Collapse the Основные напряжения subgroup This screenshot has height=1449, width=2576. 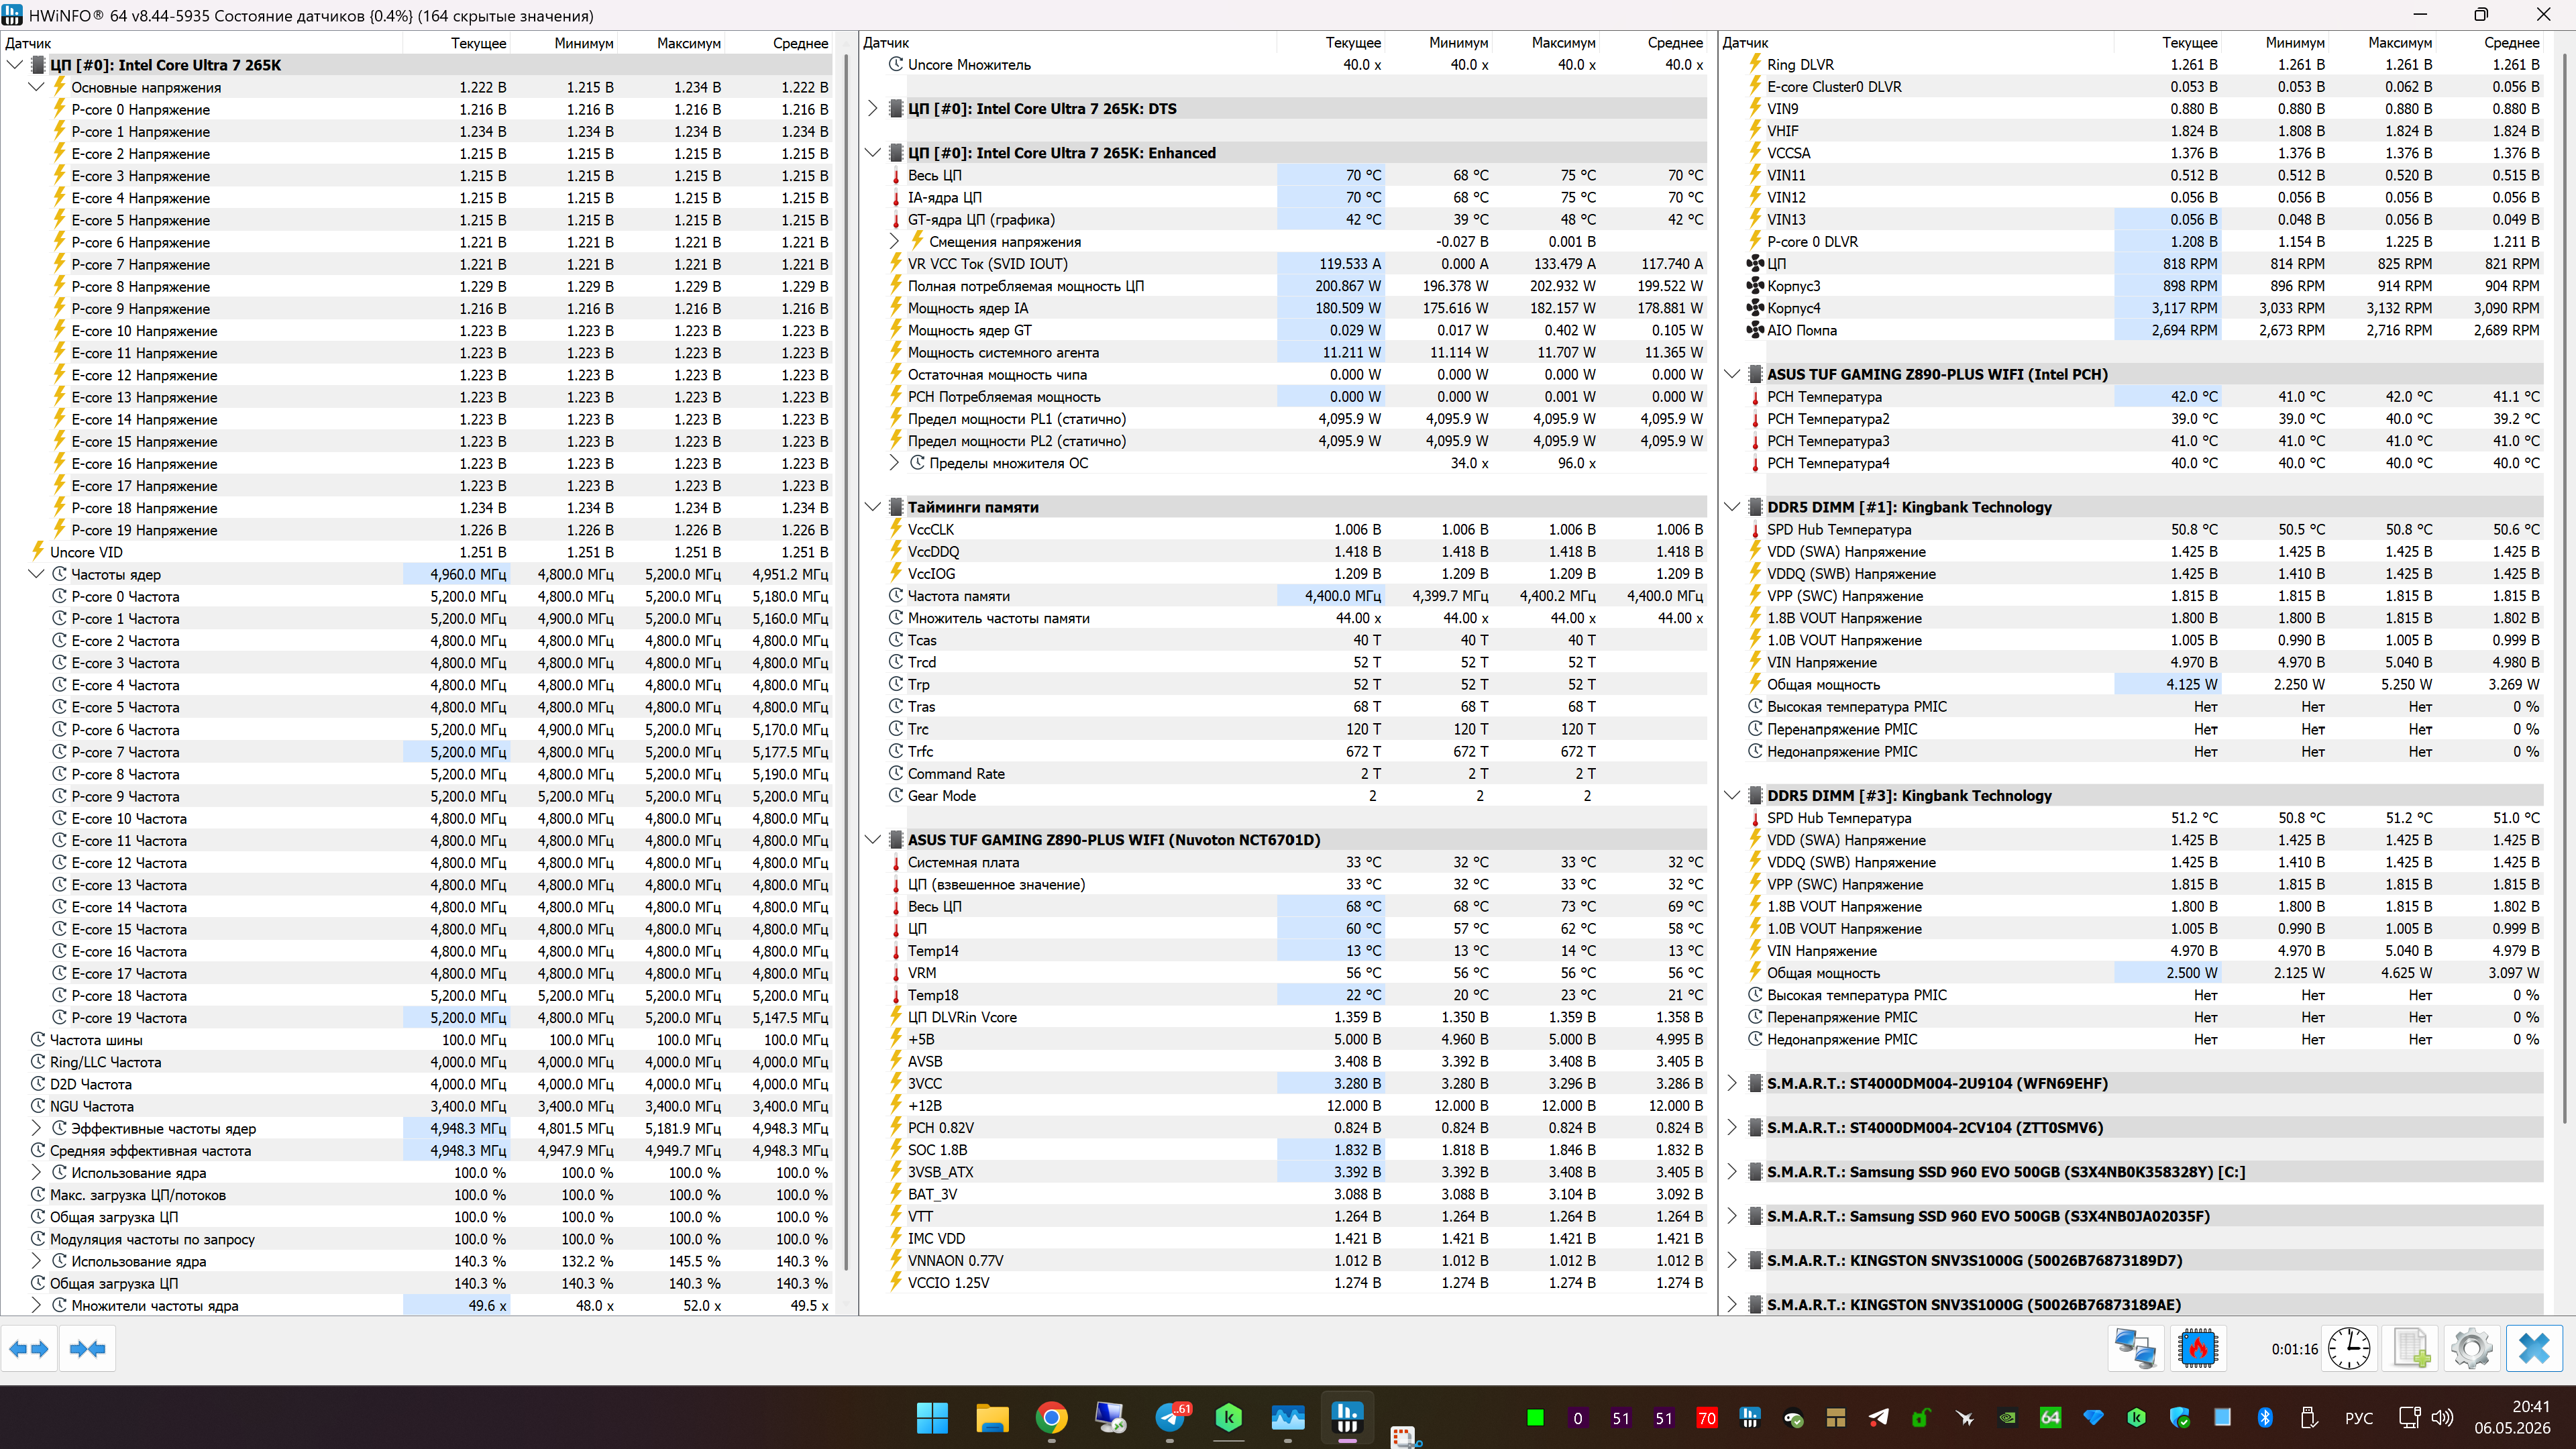36,87
